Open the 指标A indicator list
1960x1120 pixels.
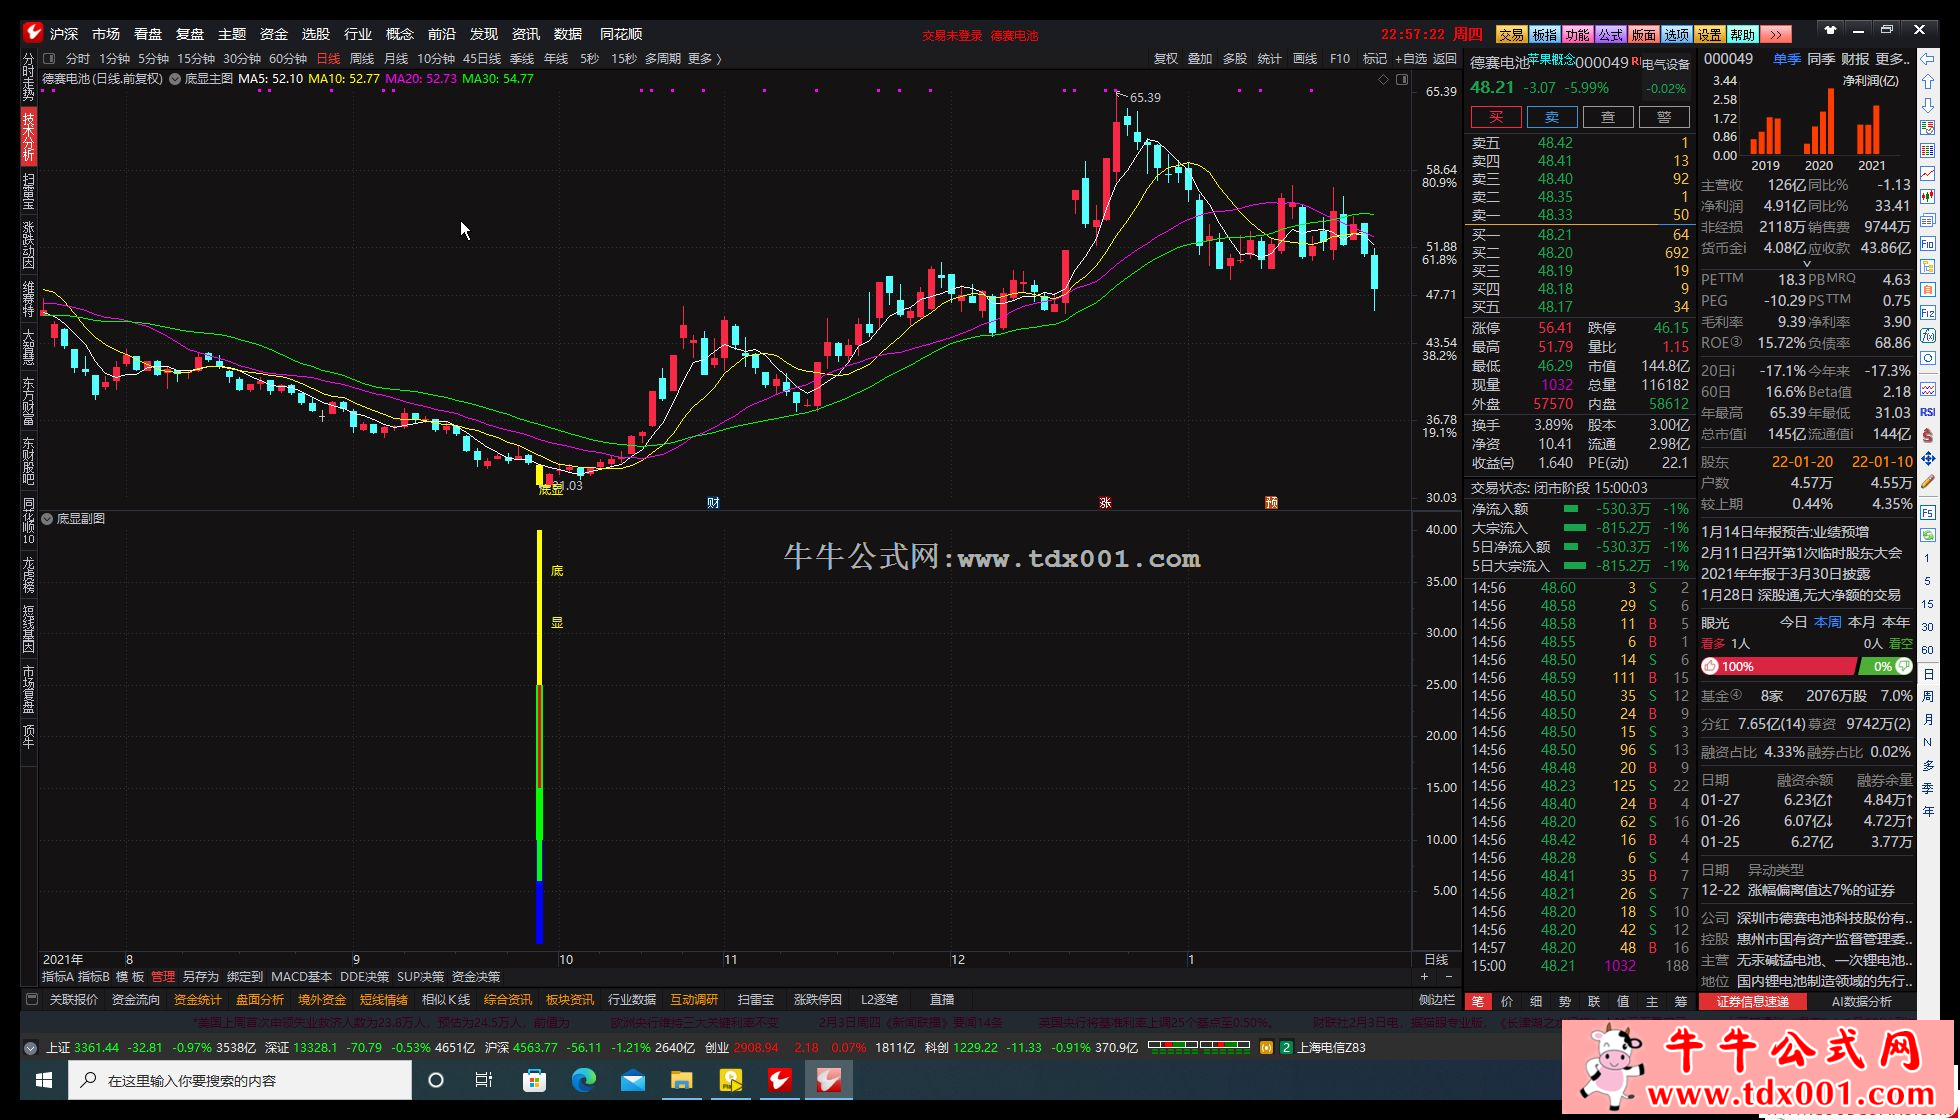tap(57, 977)
